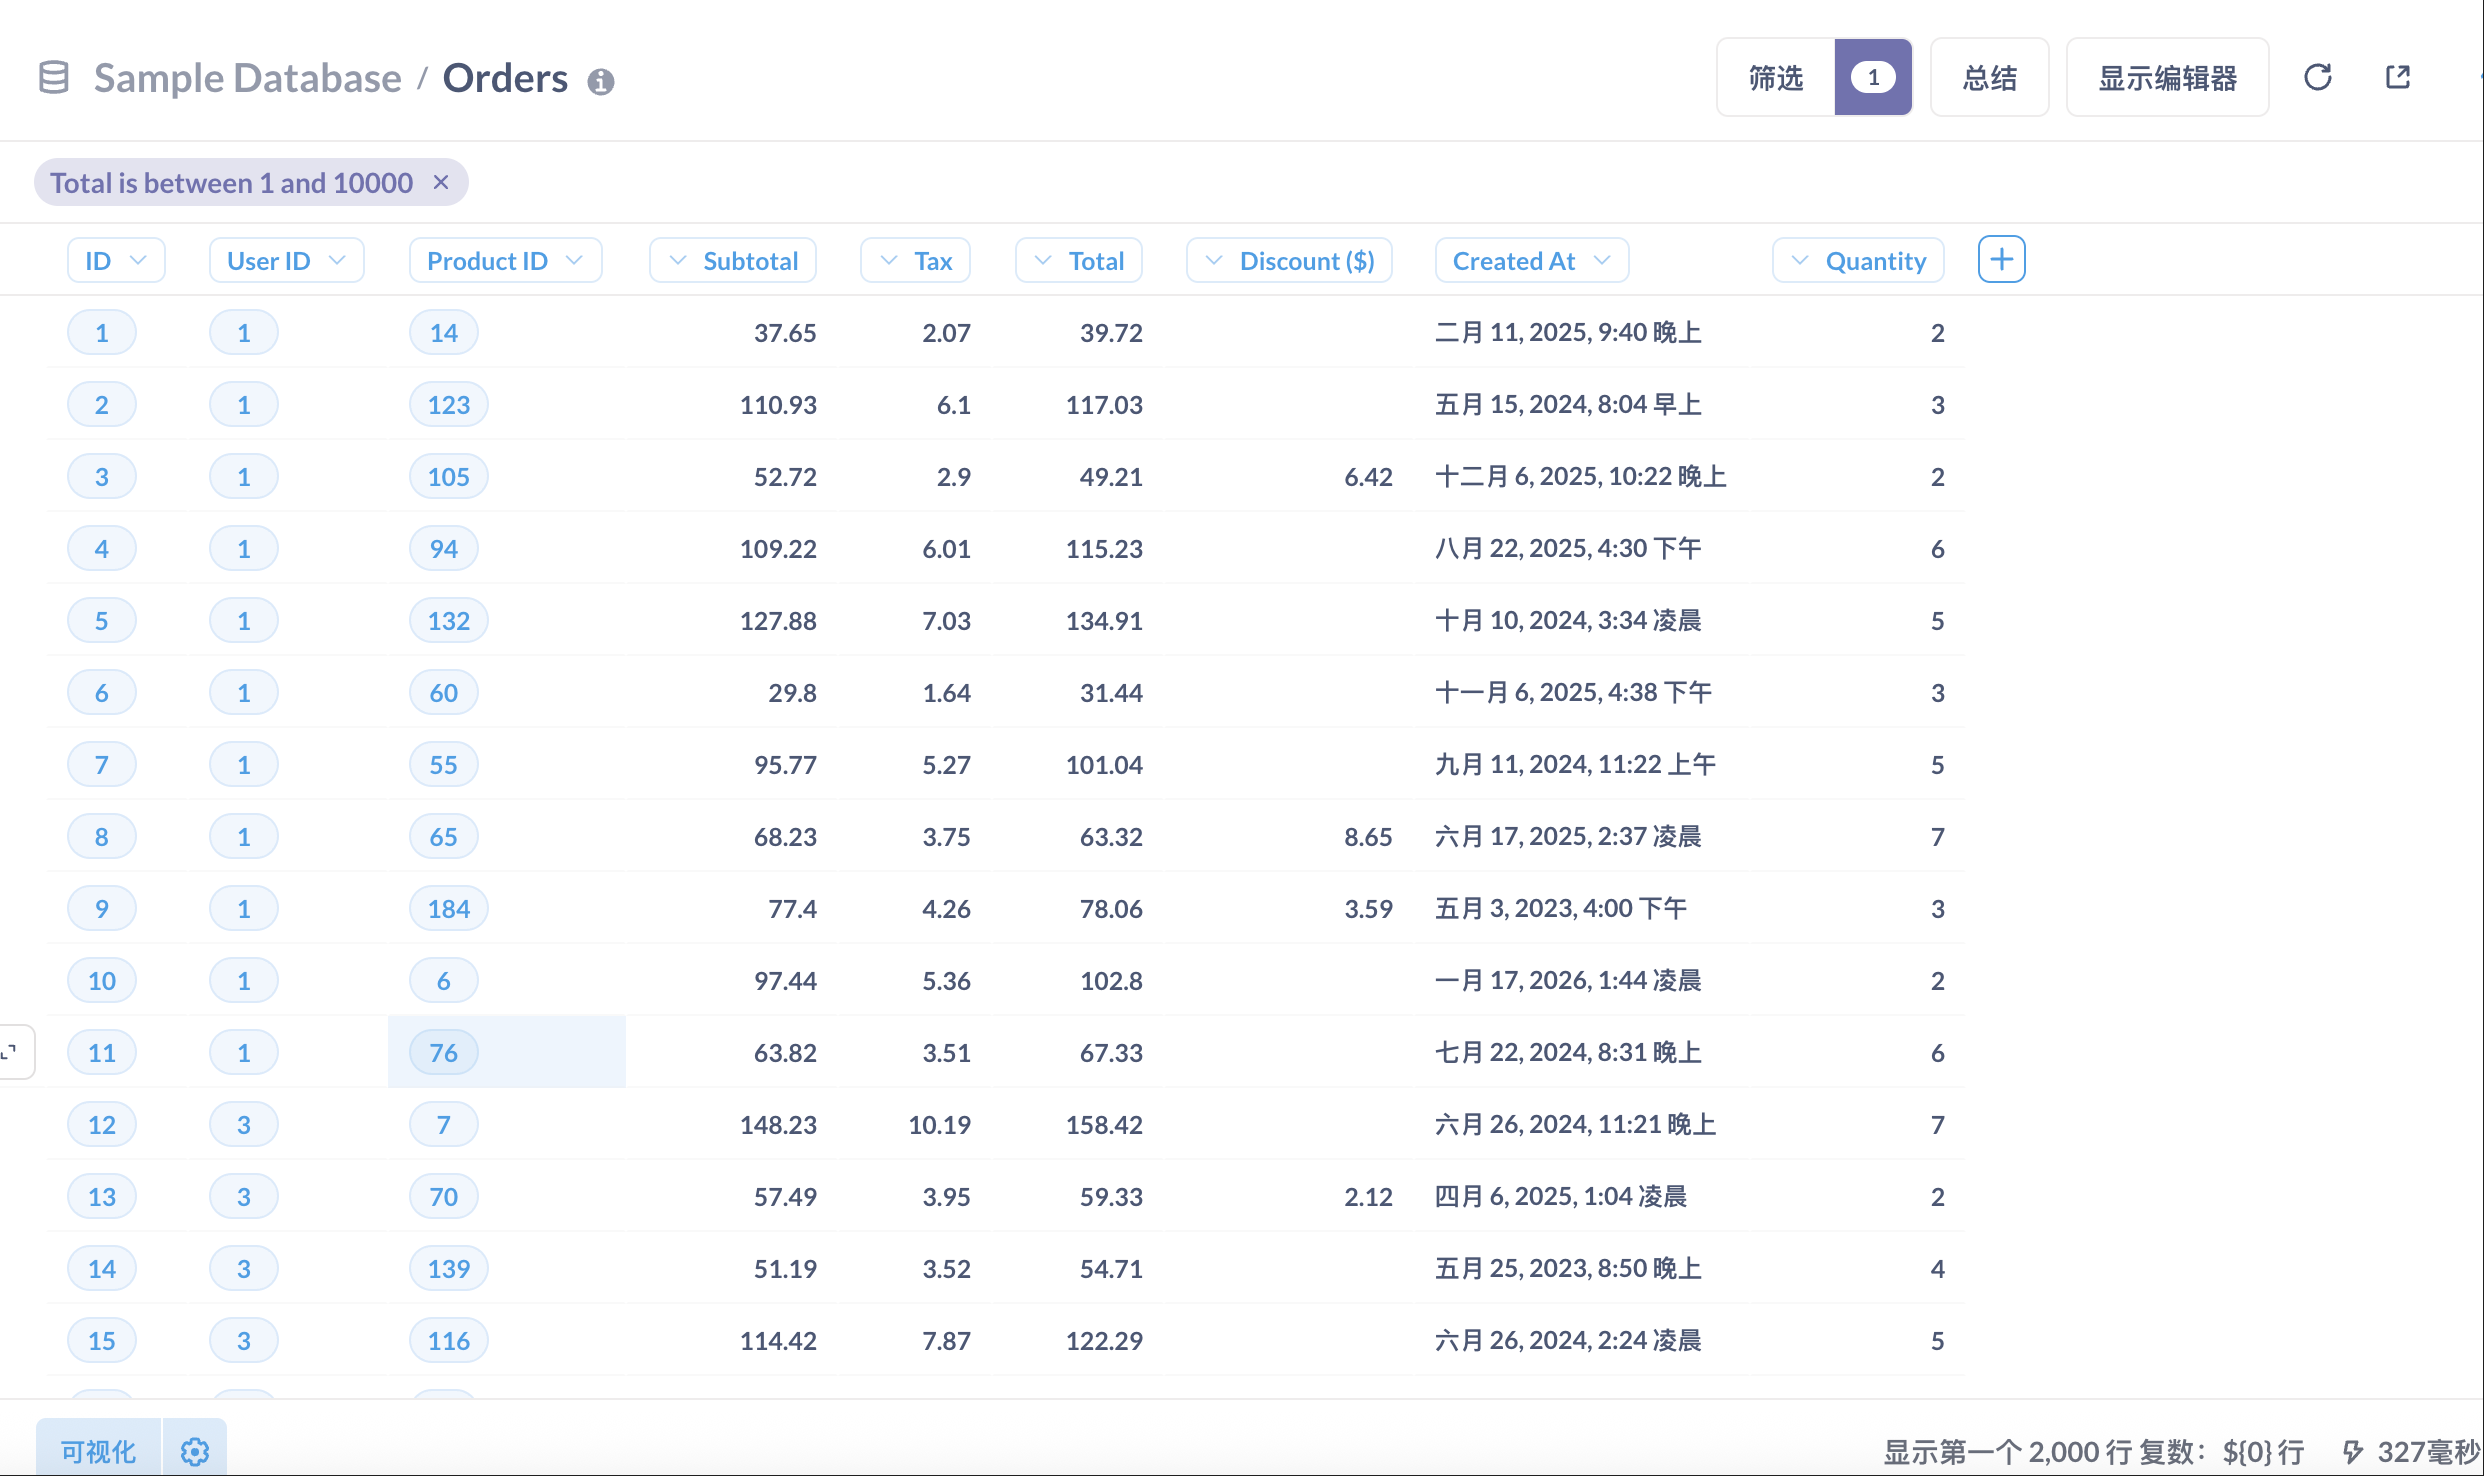This screenshot has height=1476, width=2484.
Task: Expand the Product ID column menu
Action: click(x=505, y=261)
